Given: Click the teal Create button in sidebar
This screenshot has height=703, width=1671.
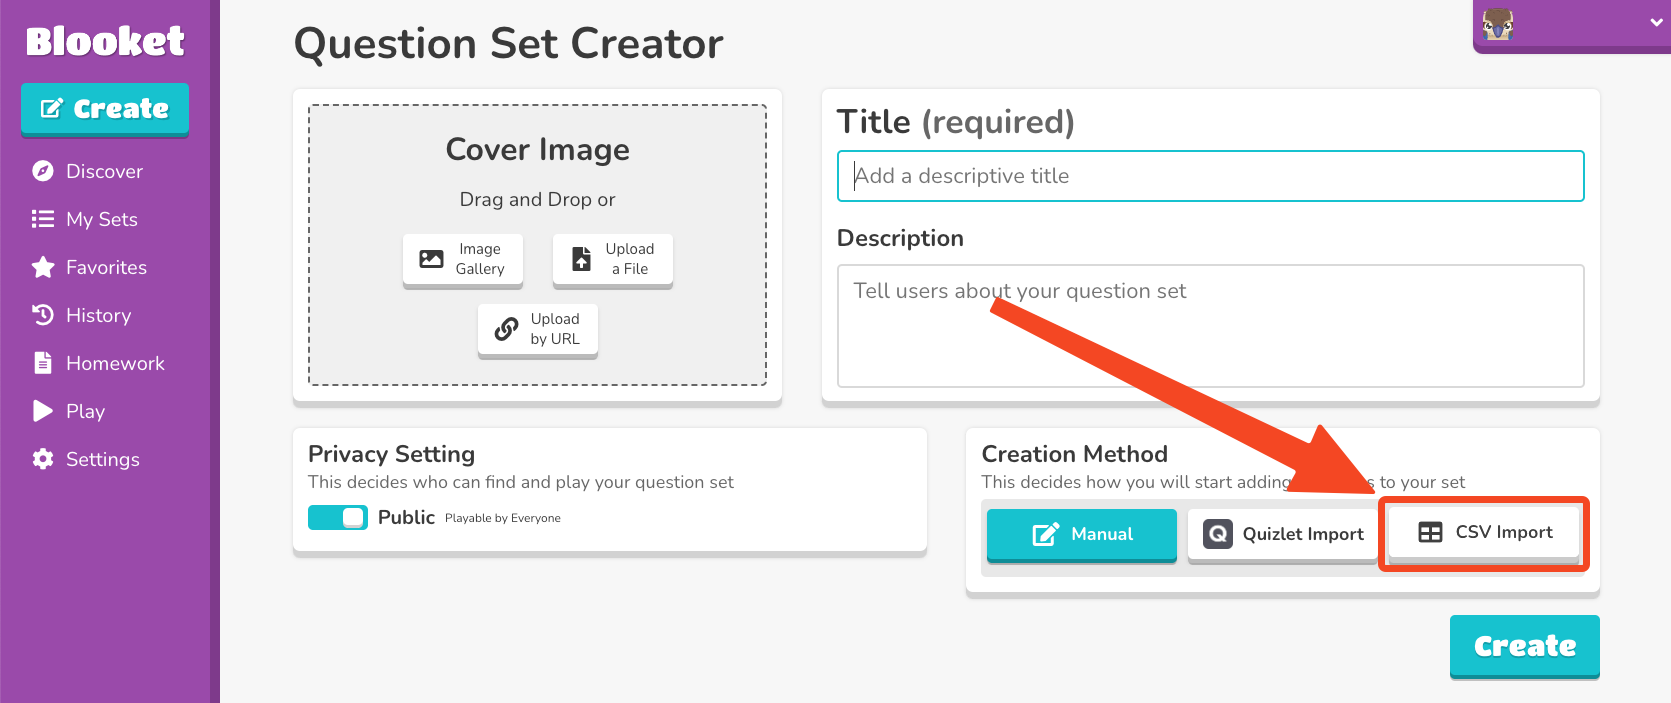Looking at the screenshot, I should click(105, 109).
